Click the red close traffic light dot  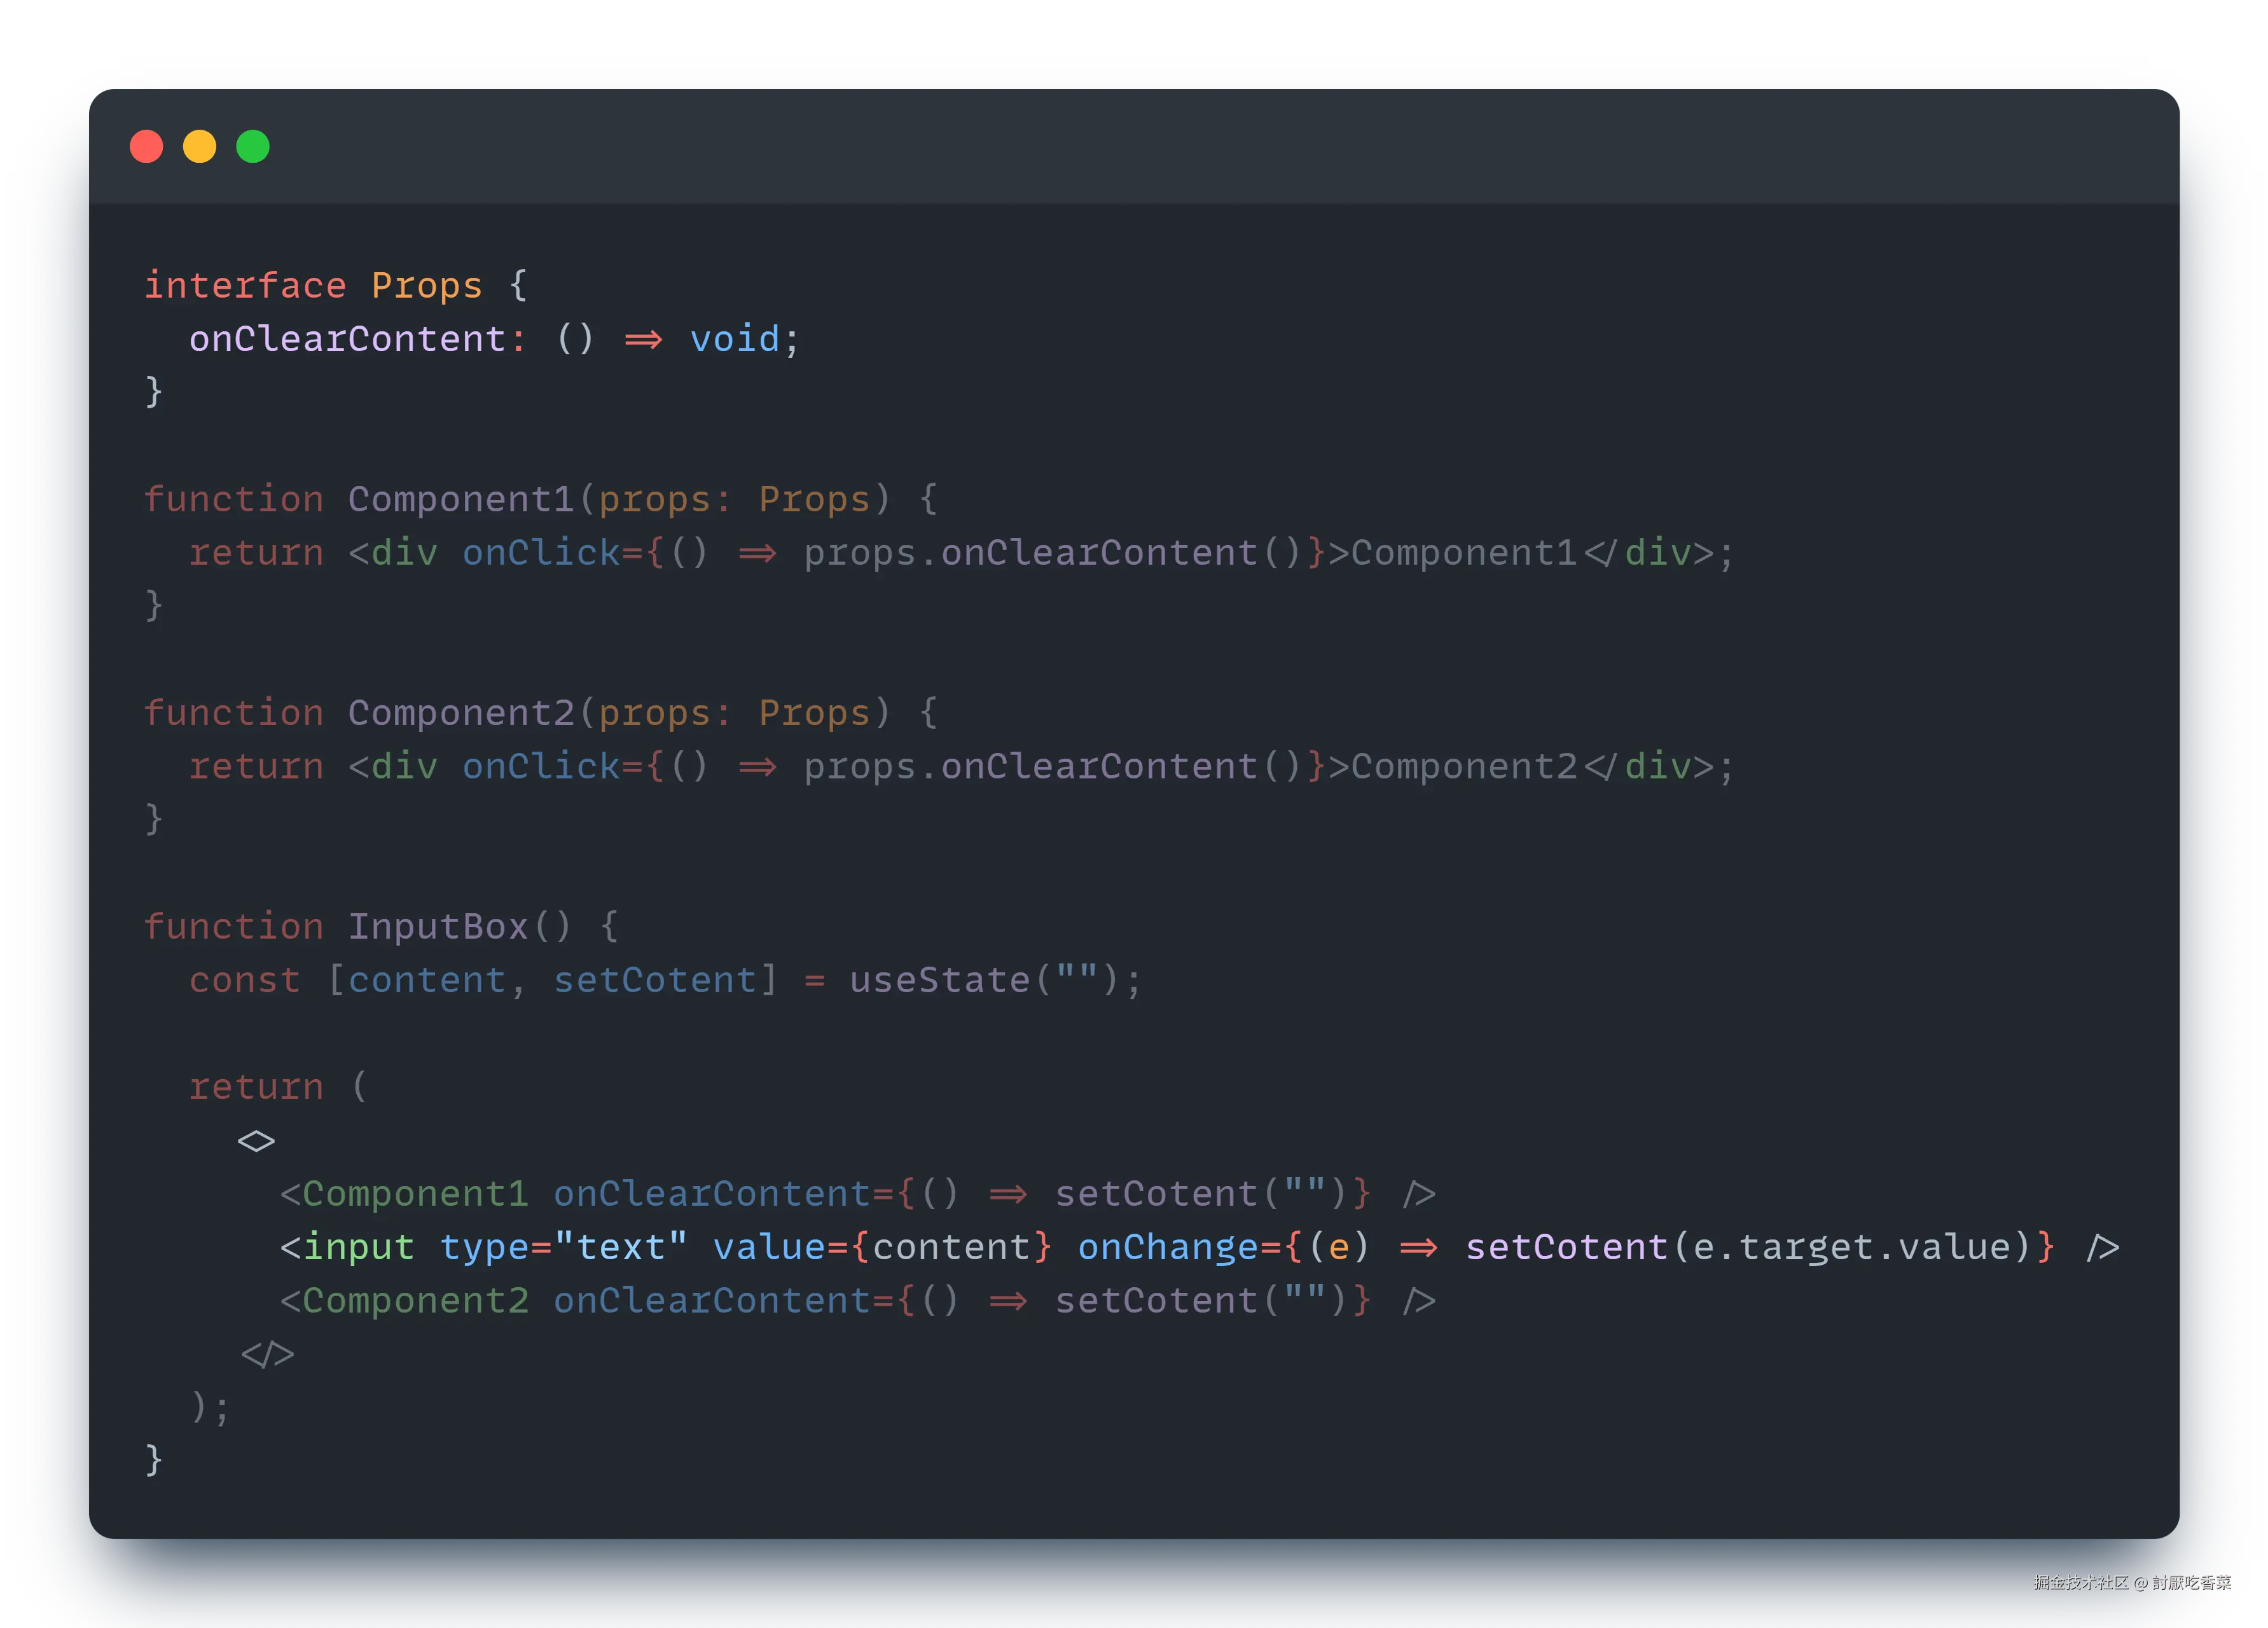(146, 147)
